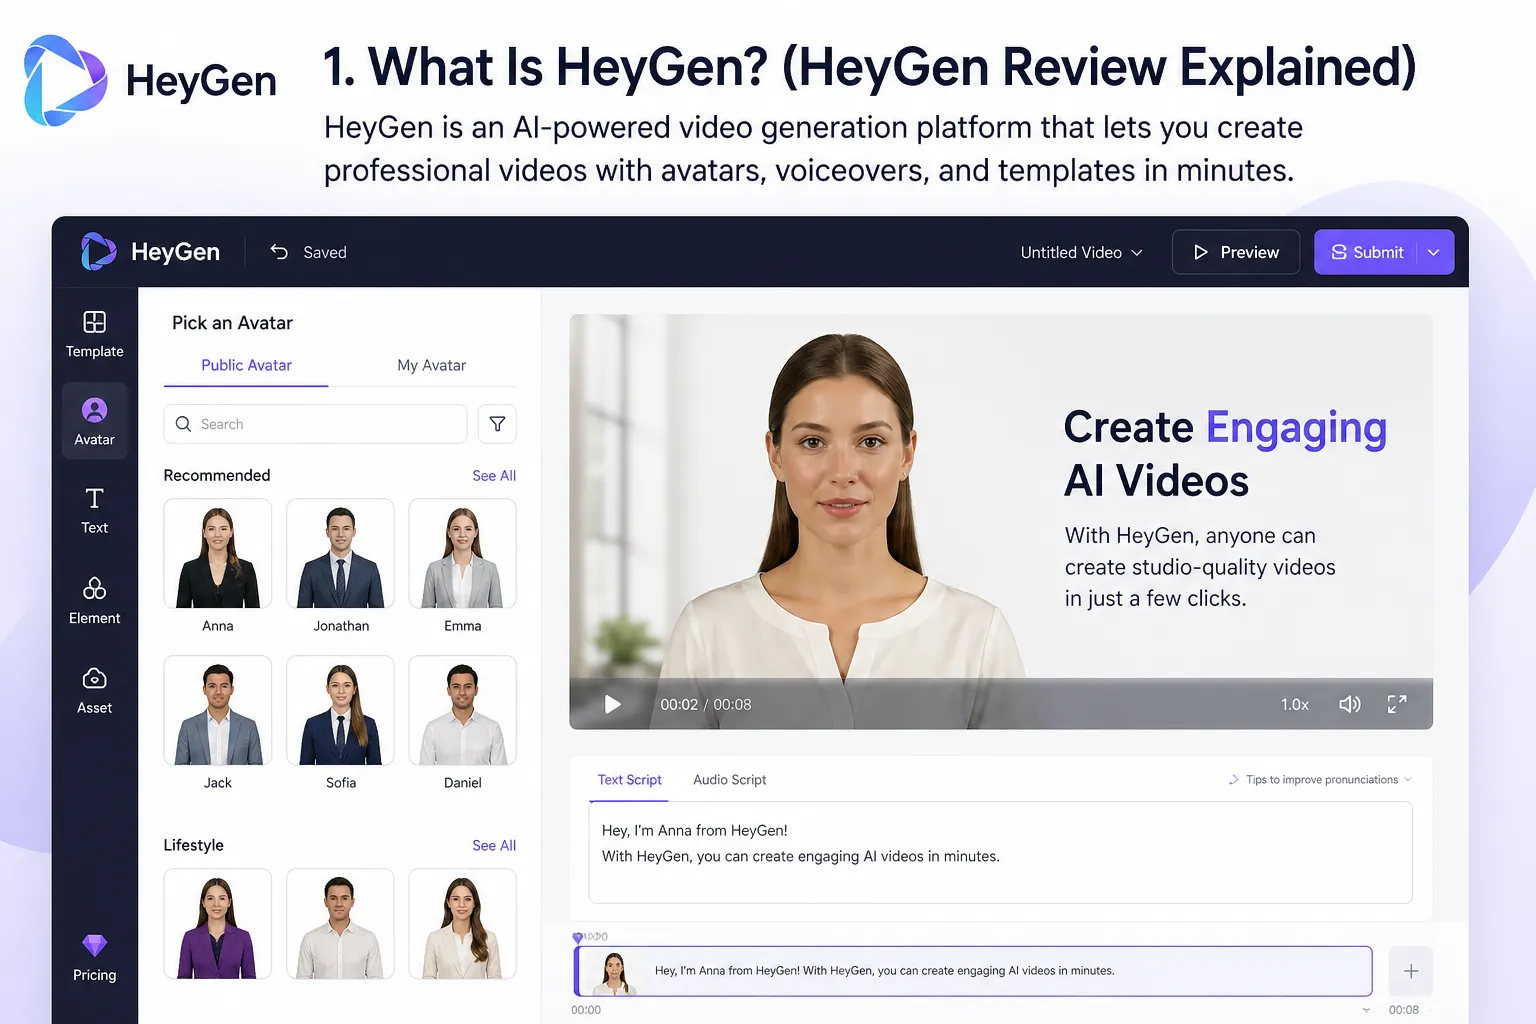Pick the Lifestyle avatar in purple blazer
The image size is (1536, 1024).
[x=218, y=924]
